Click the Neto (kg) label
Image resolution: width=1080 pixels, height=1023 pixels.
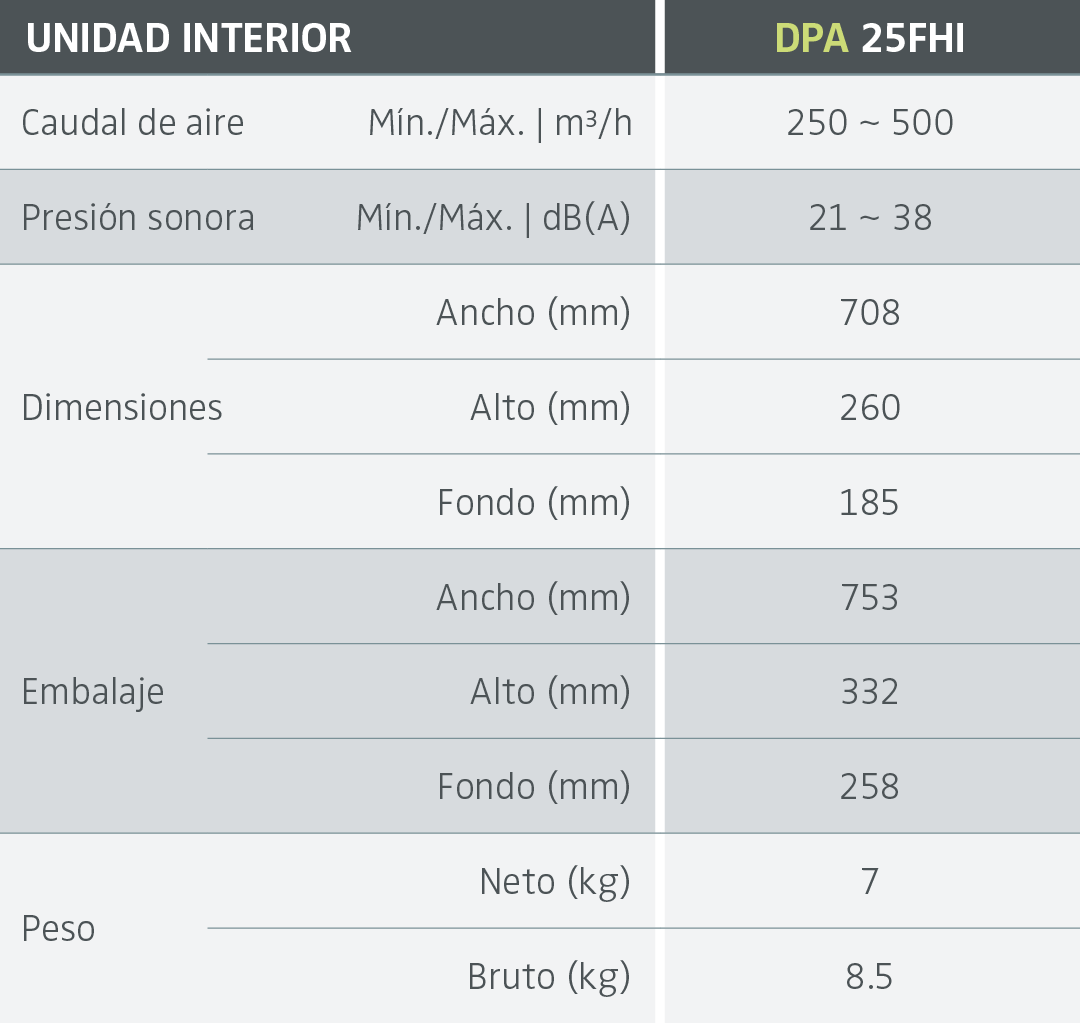(555, 882)
